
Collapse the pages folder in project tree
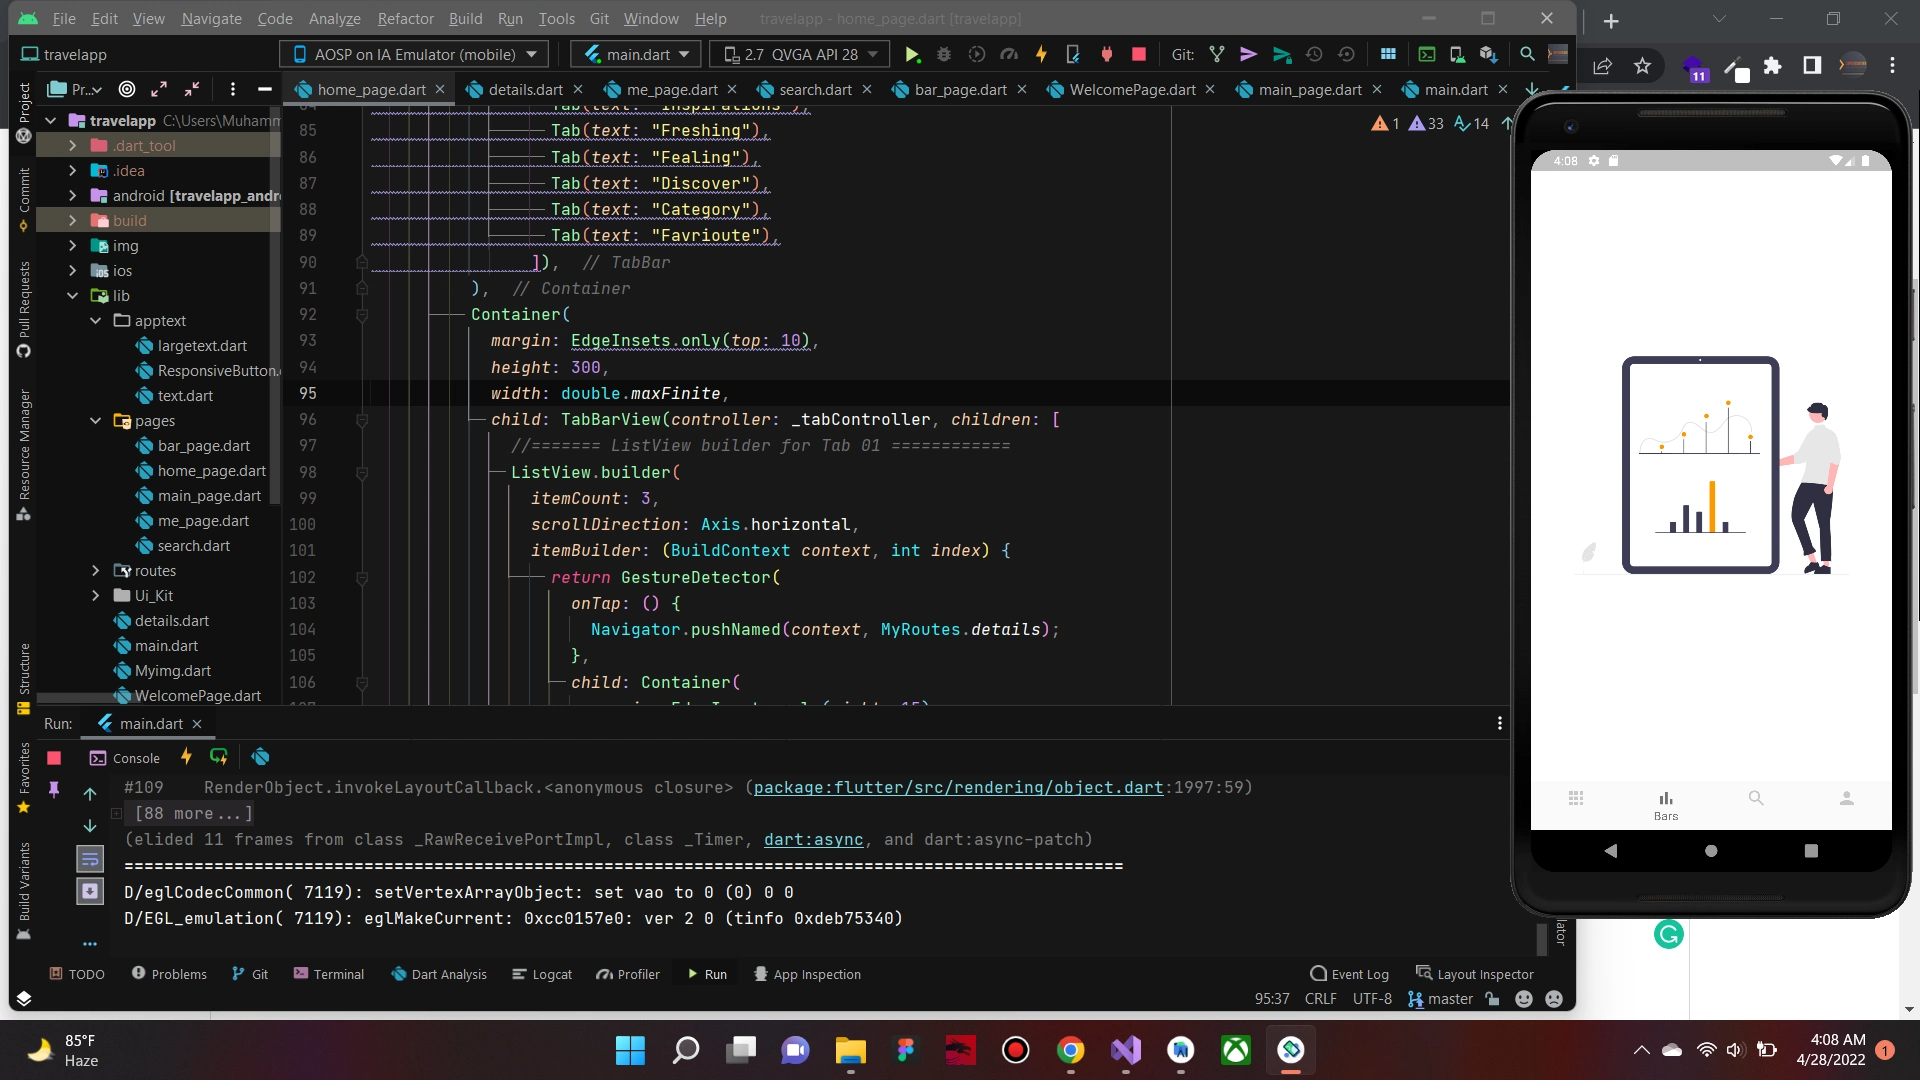[x=96, y=420]
